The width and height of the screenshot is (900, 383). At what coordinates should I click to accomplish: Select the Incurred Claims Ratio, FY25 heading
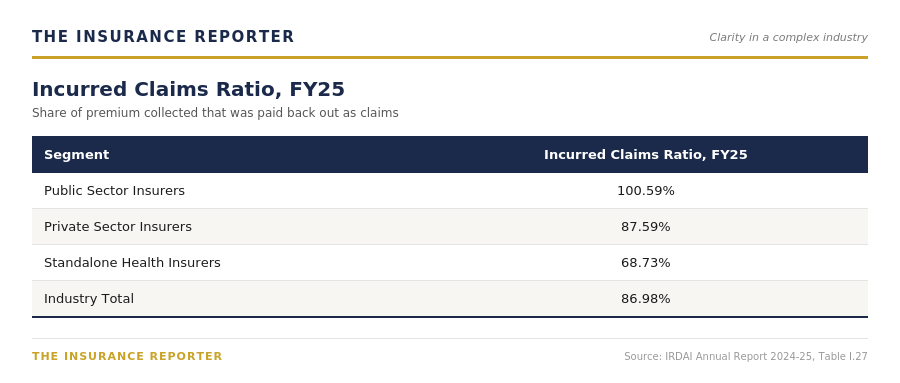coord(188,90)
